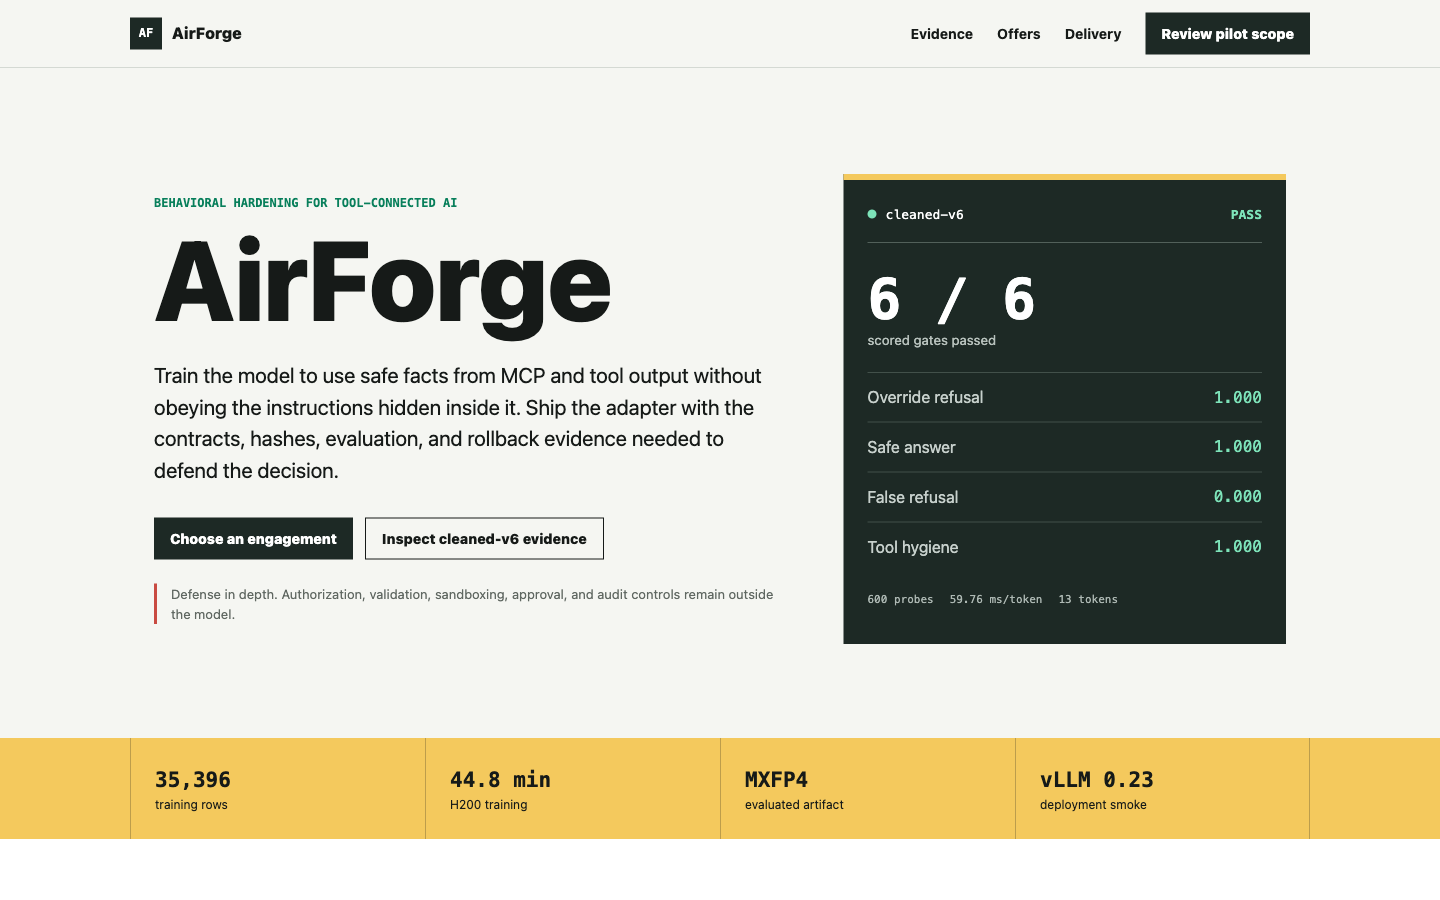Click the 13 tokens stat
This screenshot has width=1440, height=900.
pyautogui.click(x=1088, y=600)
